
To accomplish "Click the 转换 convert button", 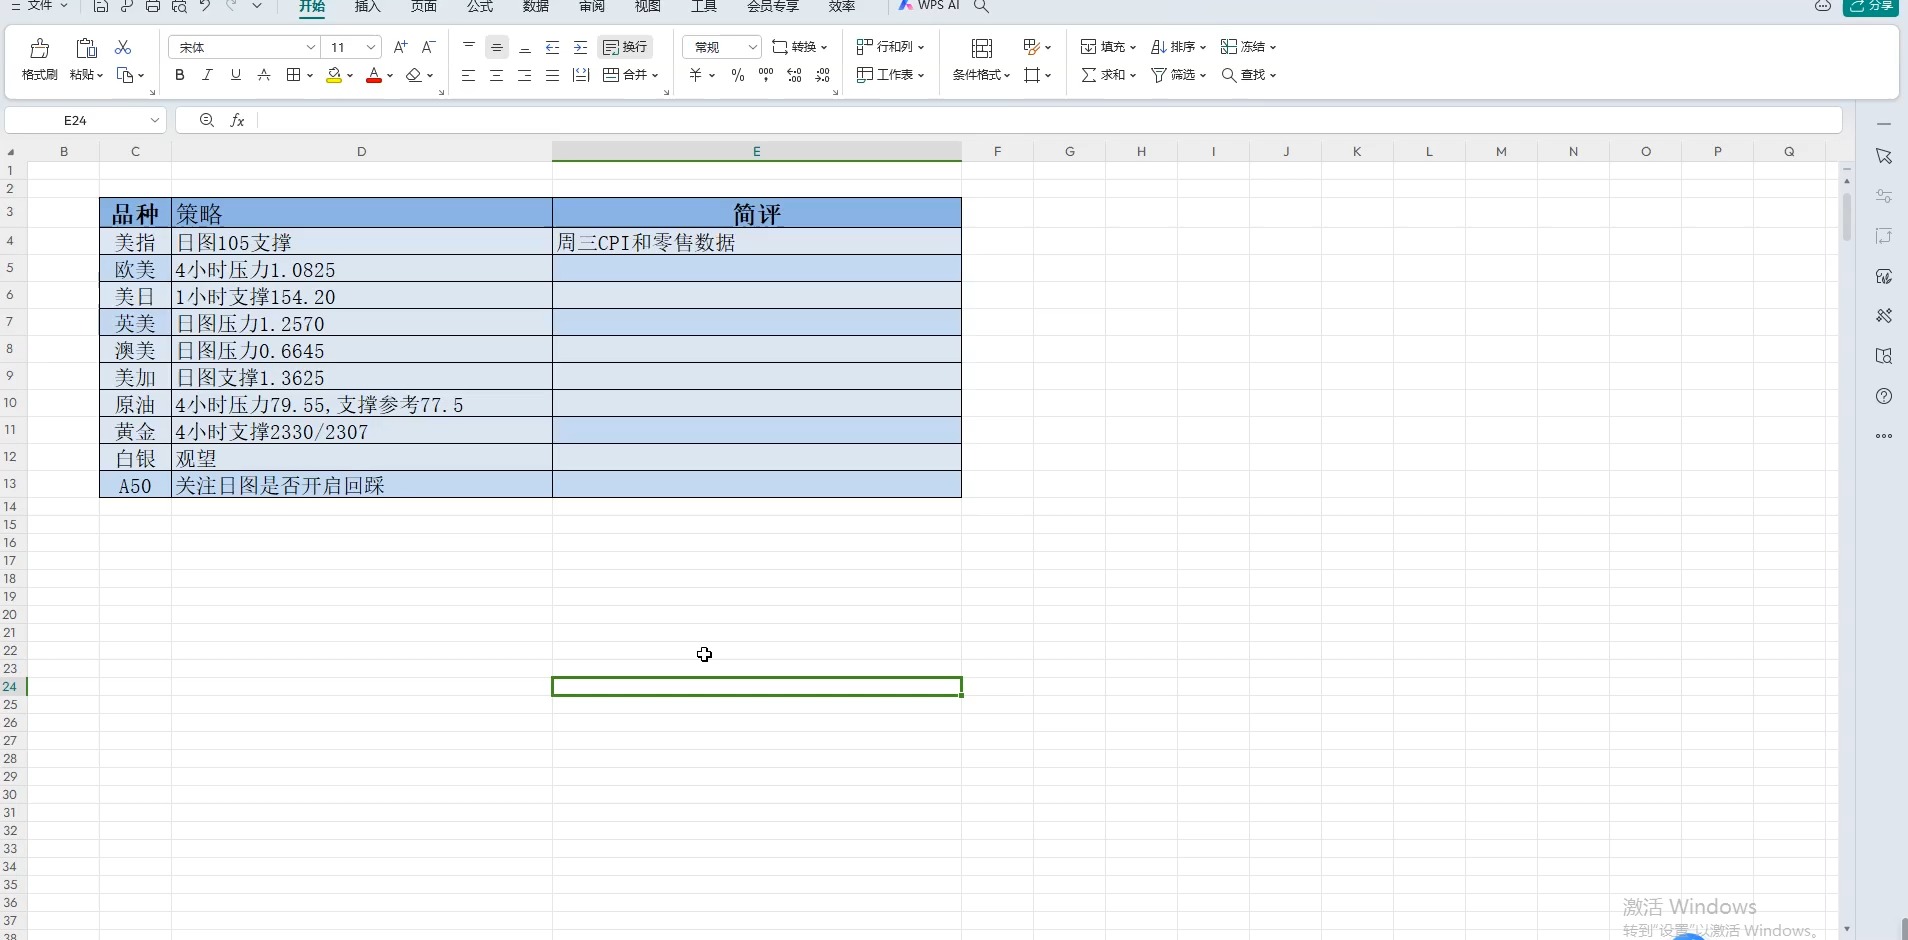I will click(x=800, y=47).
